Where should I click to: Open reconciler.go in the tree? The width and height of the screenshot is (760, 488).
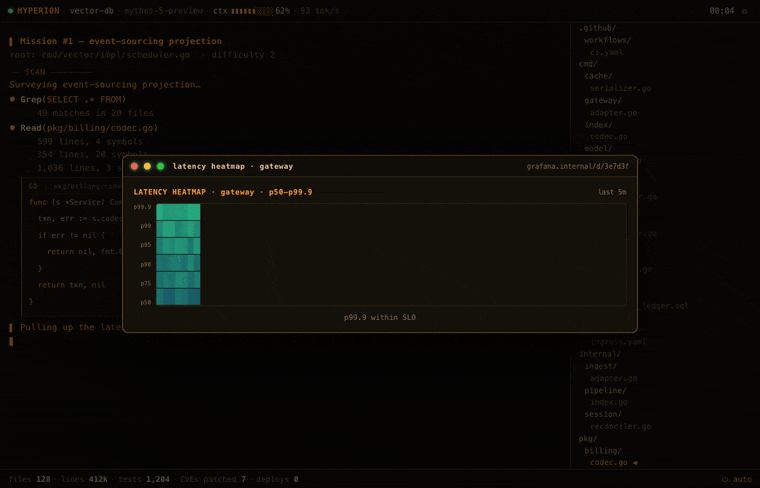pyautogui.click(x=620, y=426)
